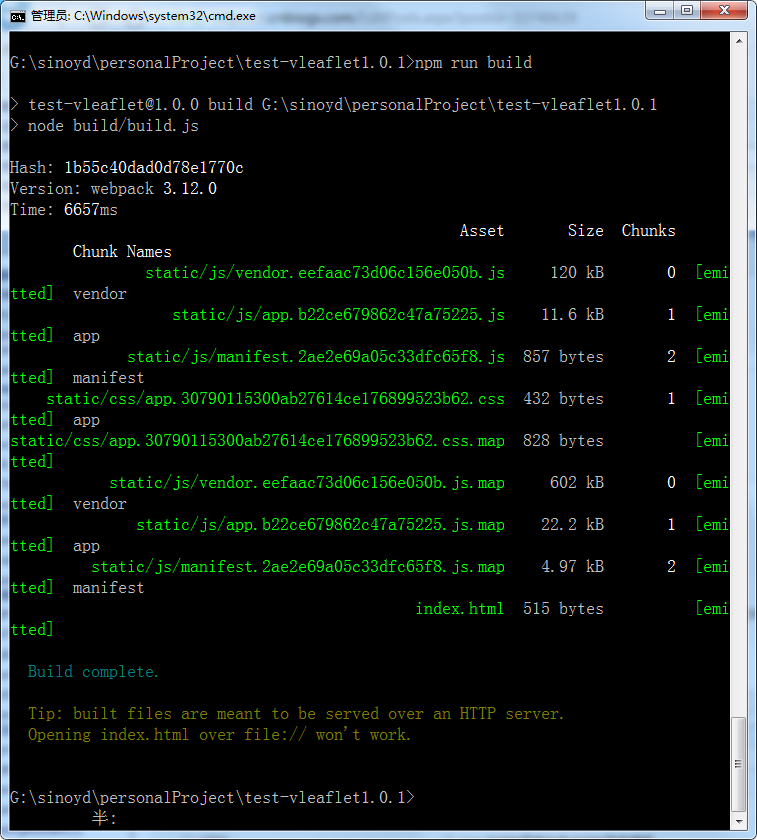
Task: Click the index.html asset name
Action: pos(460,609)
